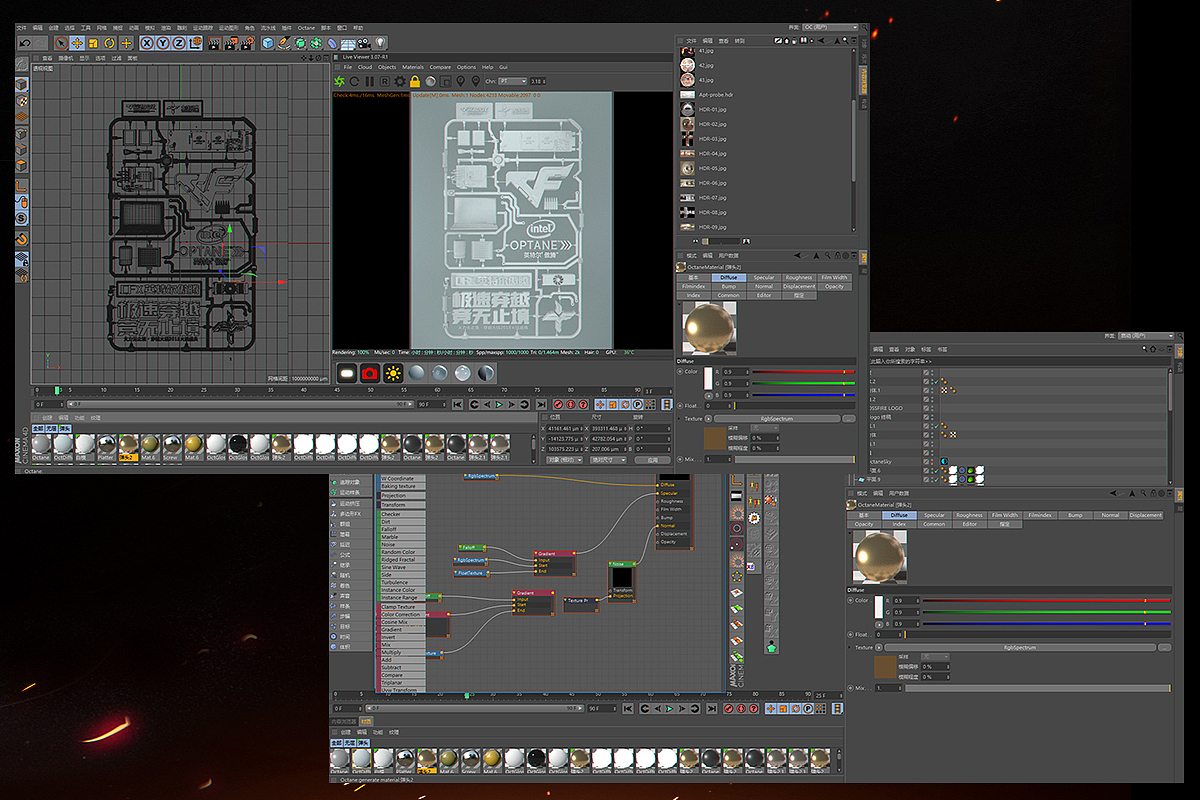Click the Undo arrow in main toolbar

tap(24, 43)
